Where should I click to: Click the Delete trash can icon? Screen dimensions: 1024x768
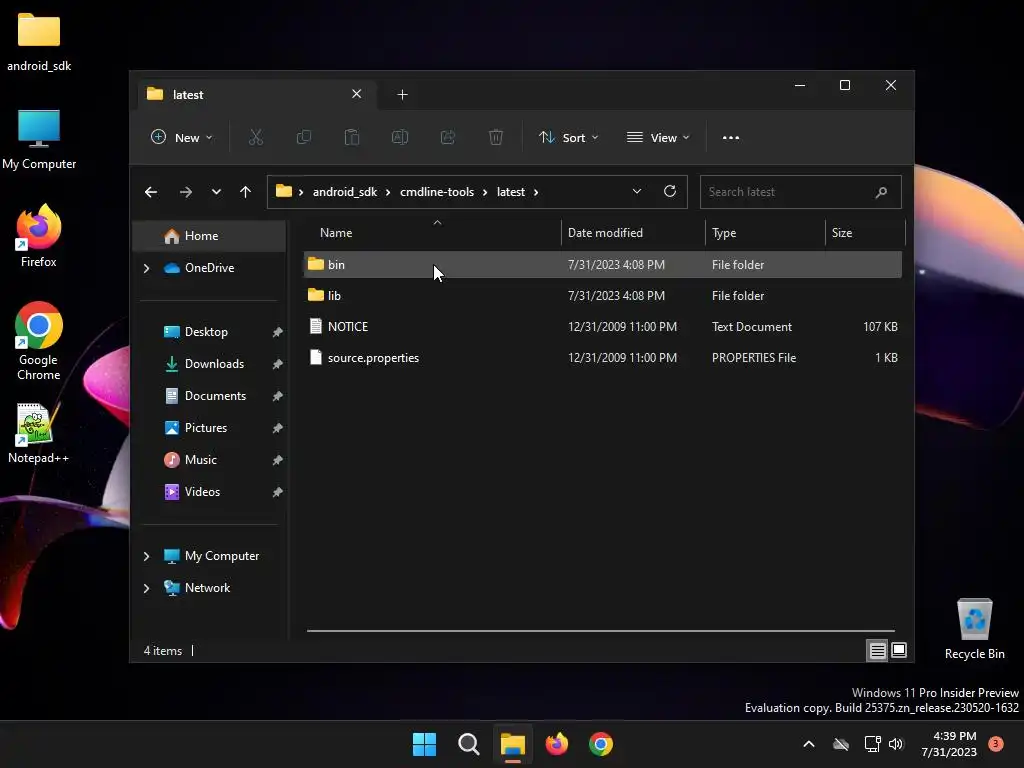coord(496,137)
